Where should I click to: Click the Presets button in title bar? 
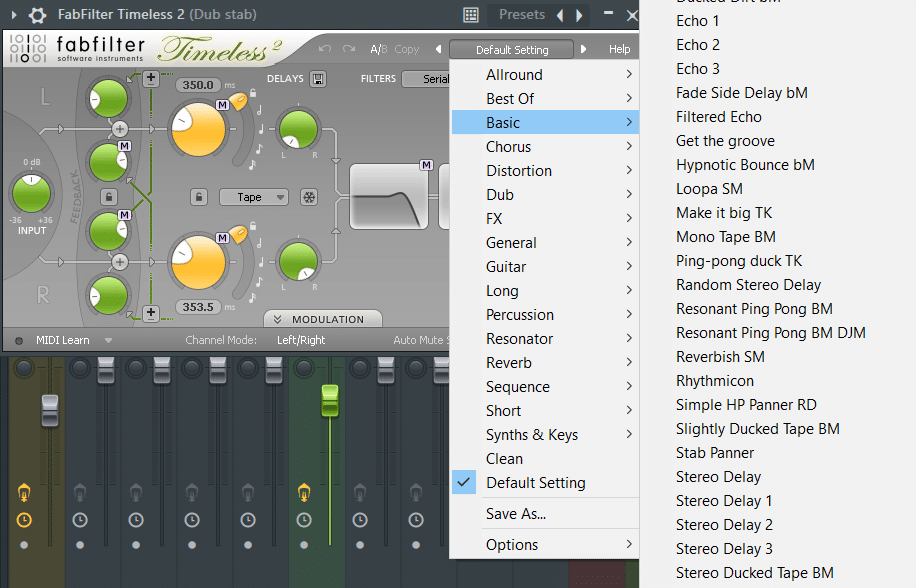(x=522, y=15)
